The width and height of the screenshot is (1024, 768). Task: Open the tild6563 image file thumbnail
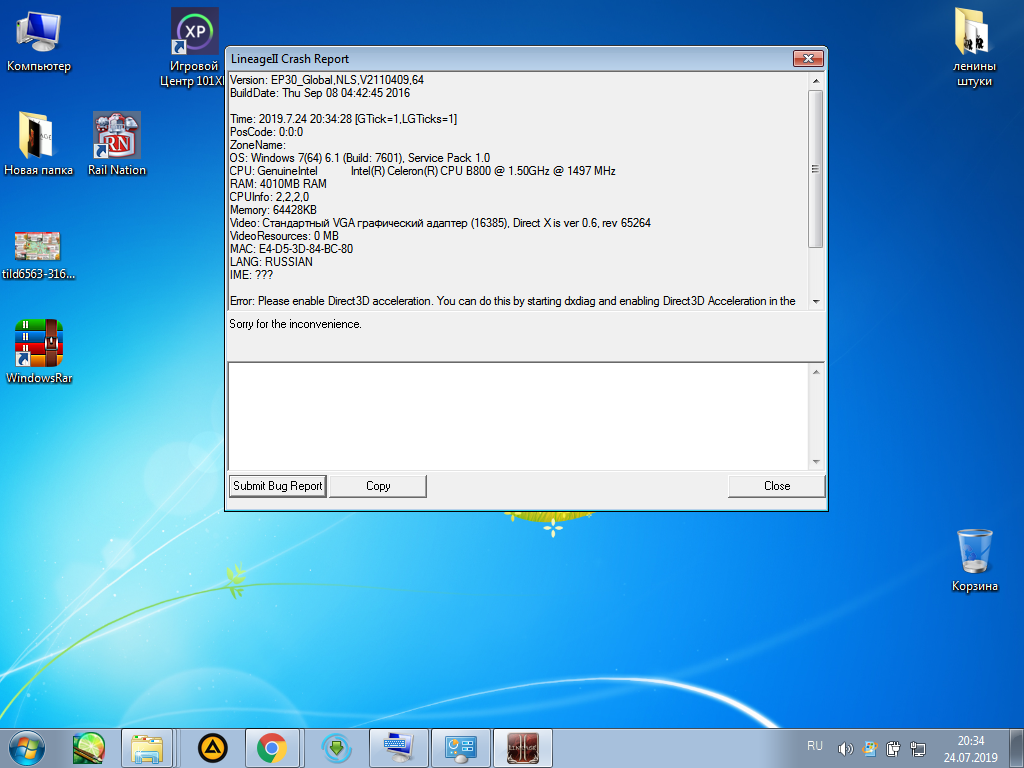pyautogui.click(x=38, y=246)
